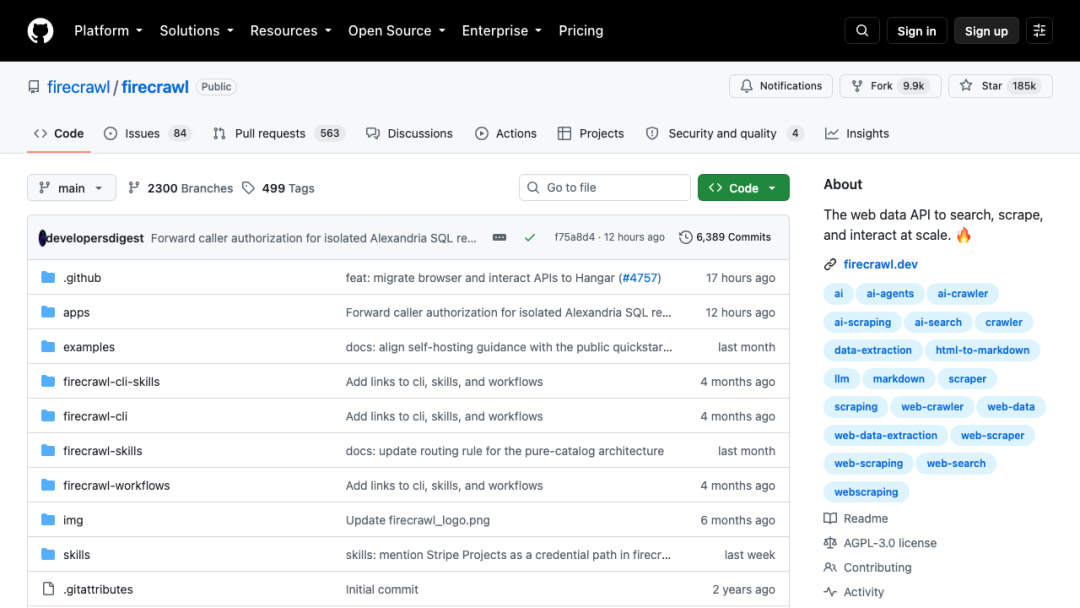
Task: Click the green check status icon
Action: pyautogui.click(x=530, y=238)
